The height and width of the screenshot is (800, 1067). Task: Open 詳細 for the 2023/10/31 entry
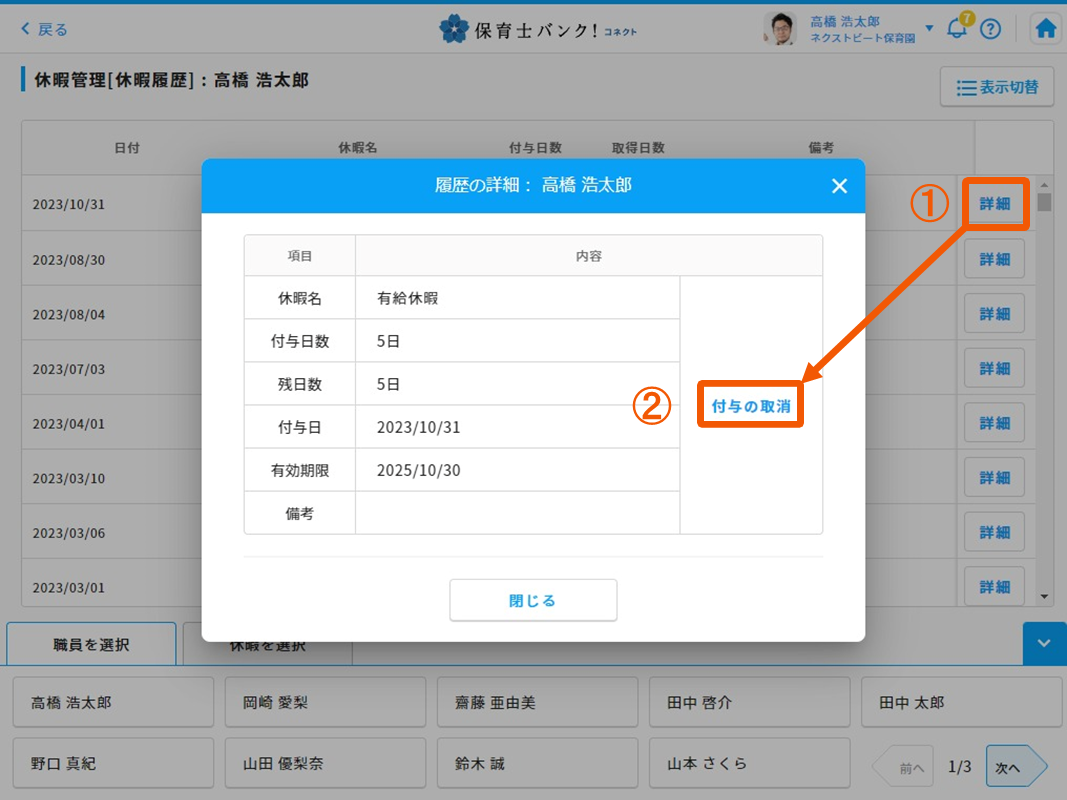point(994,204)
